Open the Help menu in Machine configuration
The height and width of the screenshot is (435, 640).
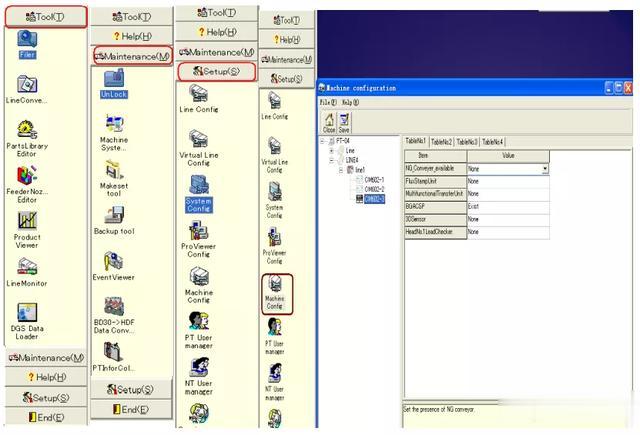(350, 102)
